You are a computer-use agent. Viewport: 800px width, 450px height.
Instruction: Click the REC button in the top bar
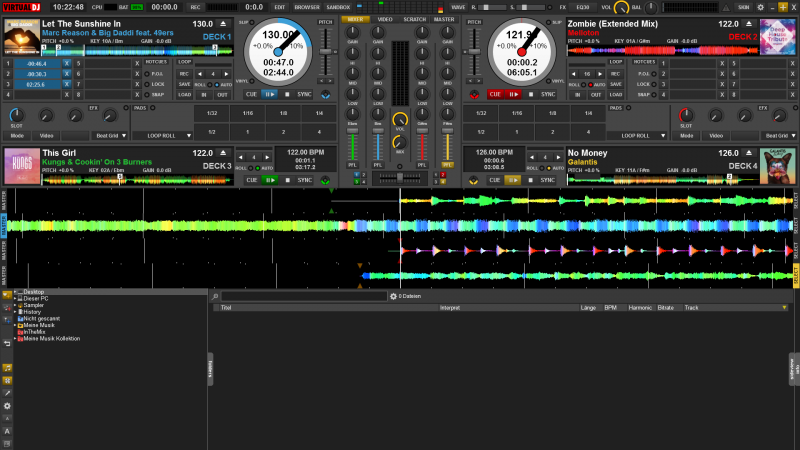point(195,7)
